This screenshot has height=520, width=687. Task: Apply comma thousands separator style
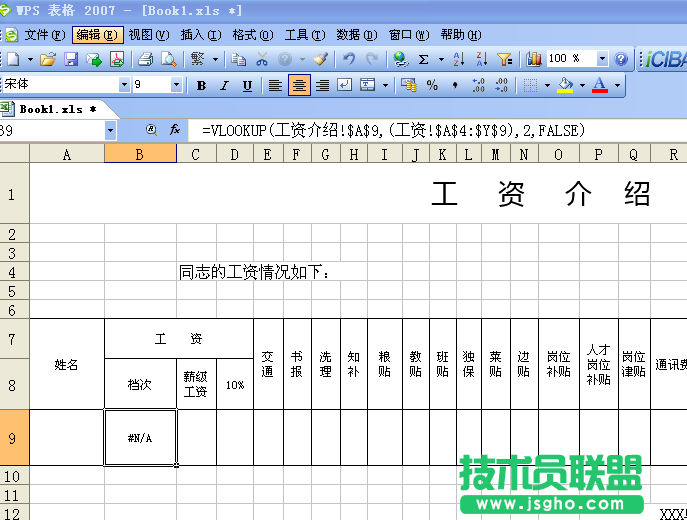455,85
